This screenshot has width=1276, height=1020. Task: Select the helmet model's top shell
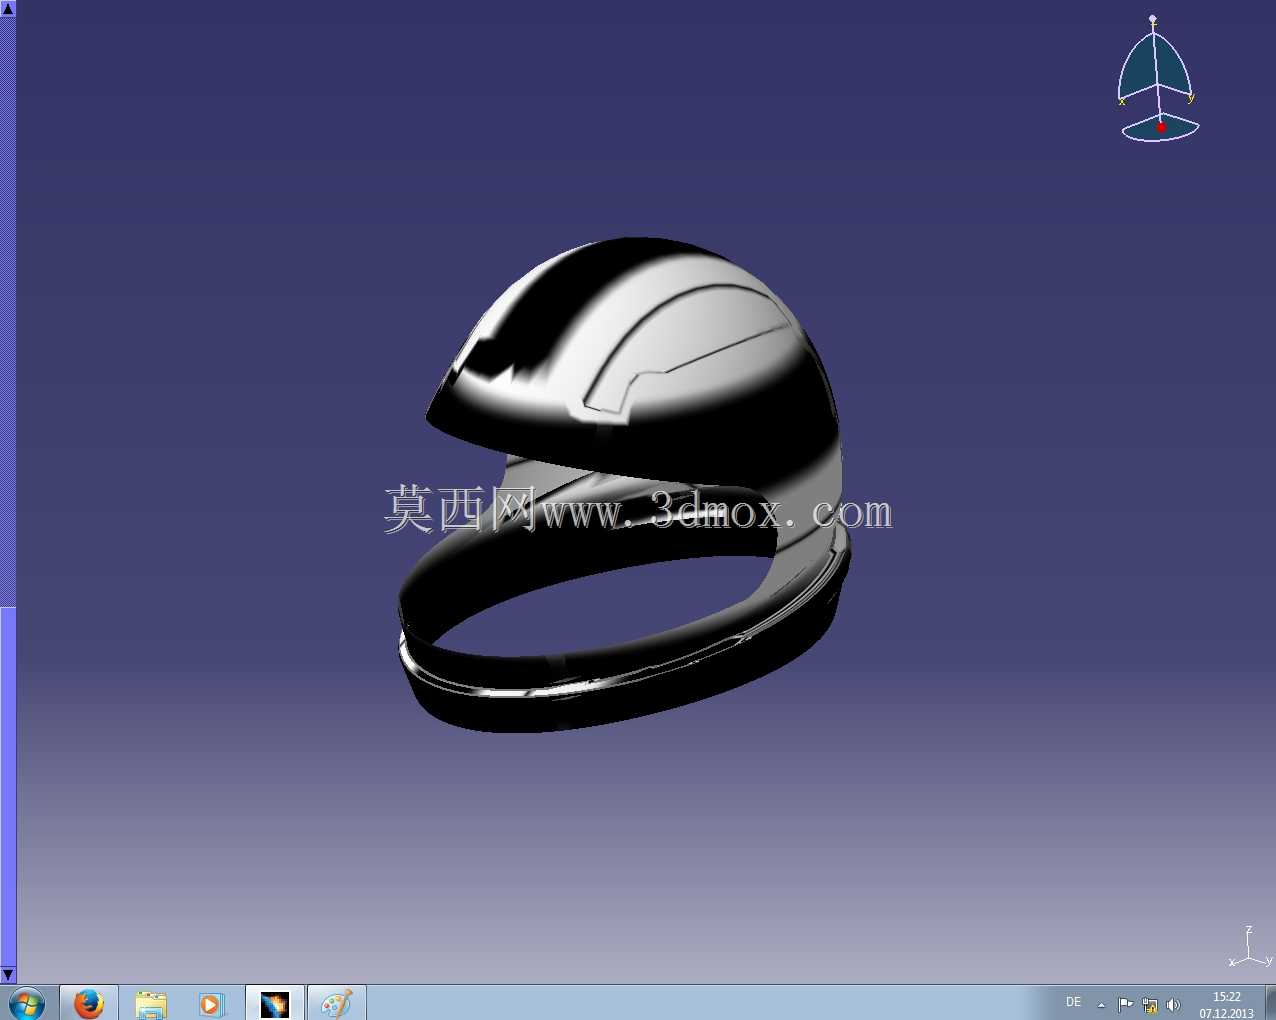(x=640, y=360)
